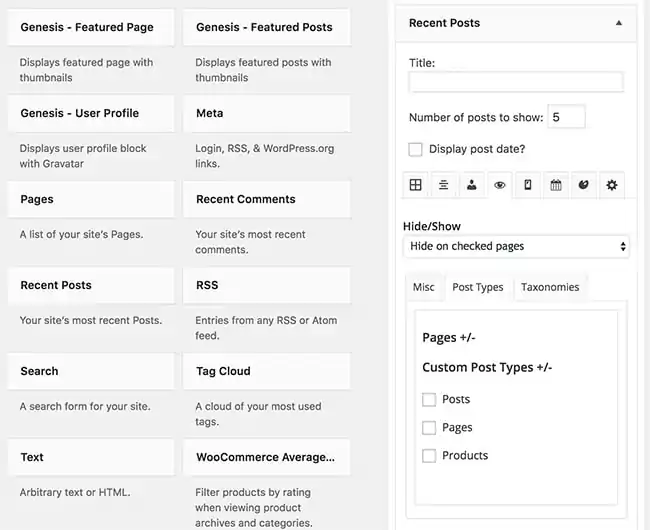Open the alignment tab icon
This screenshot has height=530, width=650.
443,184
